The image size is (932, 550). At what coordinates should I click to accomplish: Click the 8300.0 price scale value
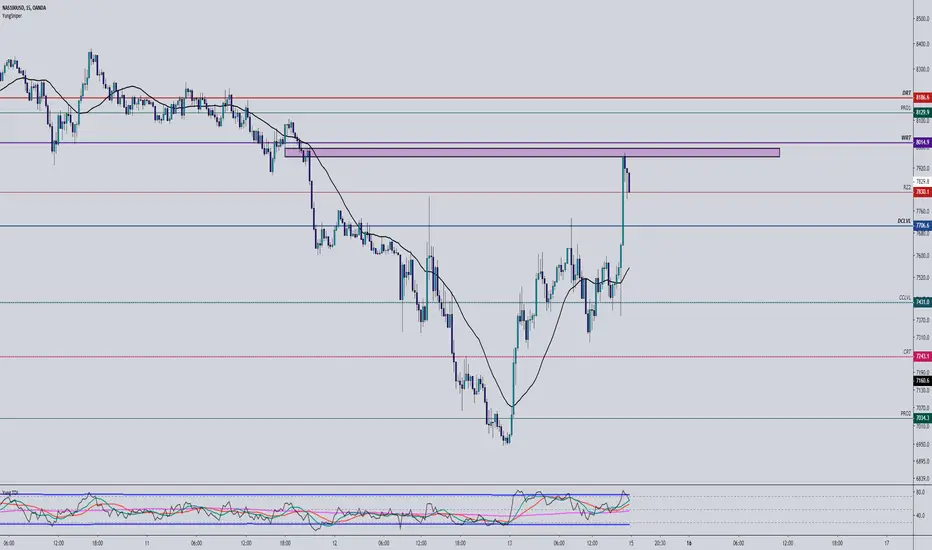coord(923,70)
